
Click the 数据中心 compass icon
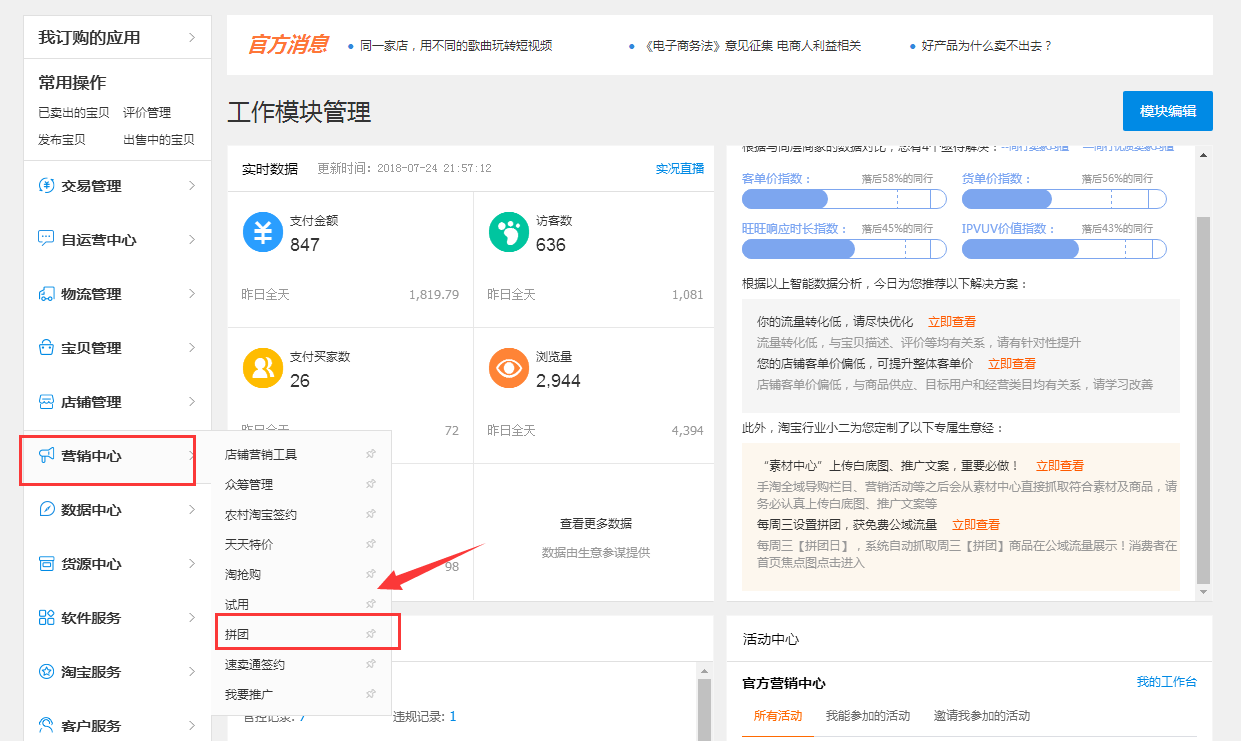pos(46,510)
